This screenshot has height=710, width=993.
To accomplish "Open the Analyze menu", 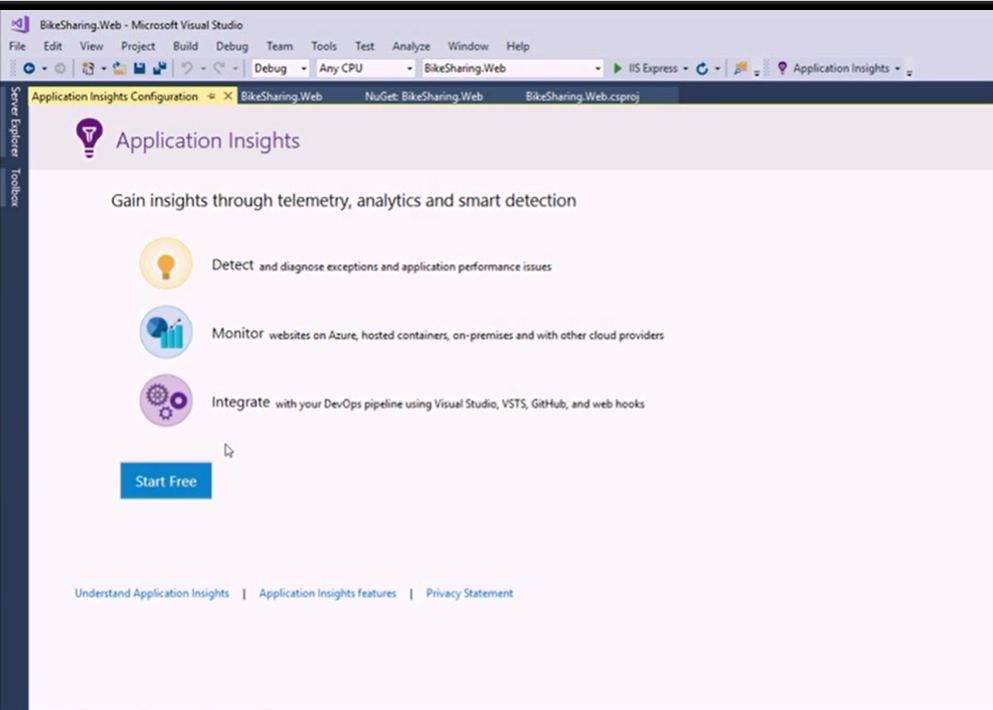I will tap(411, 46).
